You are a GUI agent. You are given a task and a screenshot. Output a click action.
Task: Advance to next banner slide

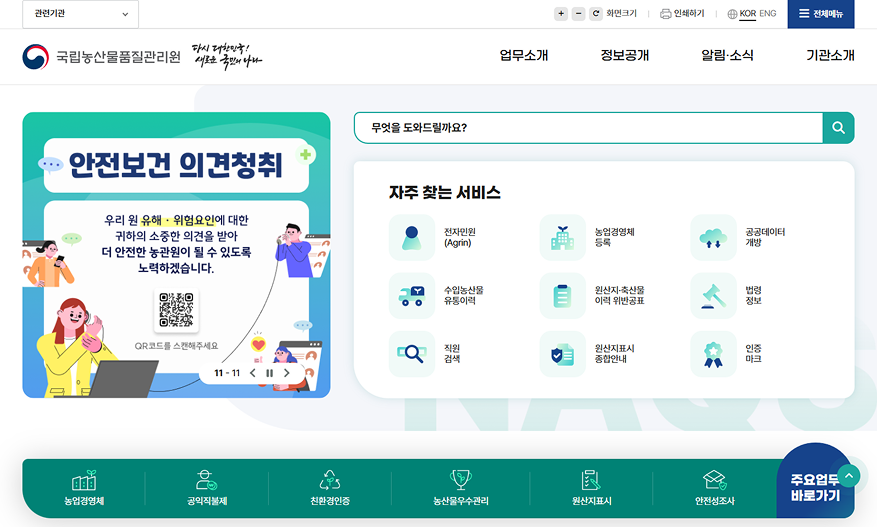[x=287, y=373]
